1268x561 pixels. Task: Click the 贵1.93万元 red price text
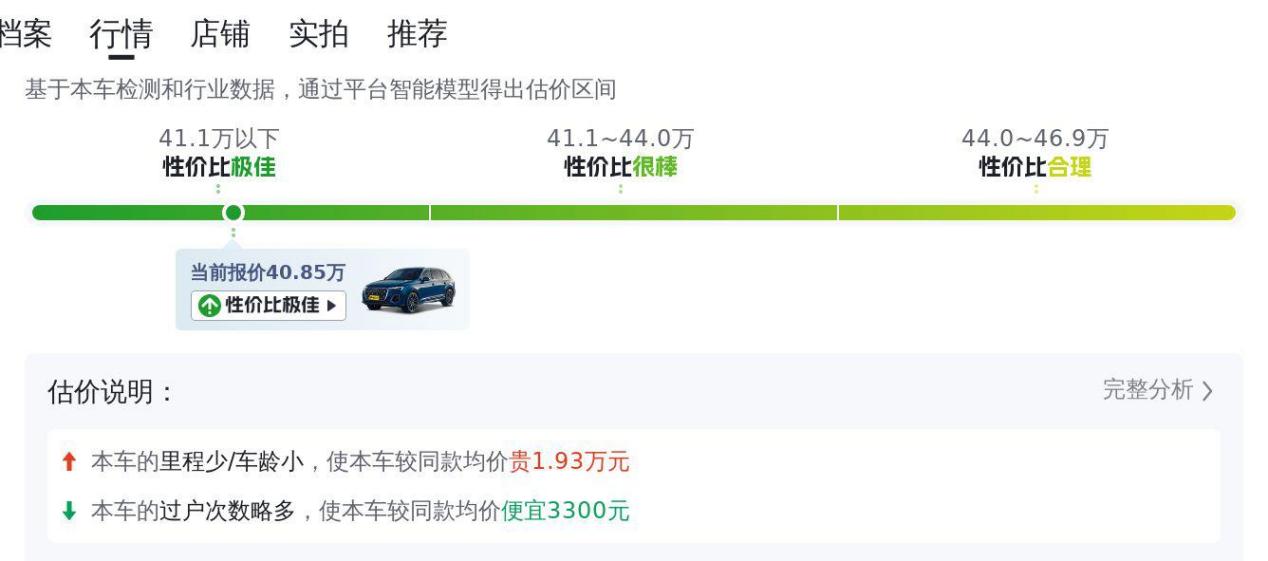[570, 462]
